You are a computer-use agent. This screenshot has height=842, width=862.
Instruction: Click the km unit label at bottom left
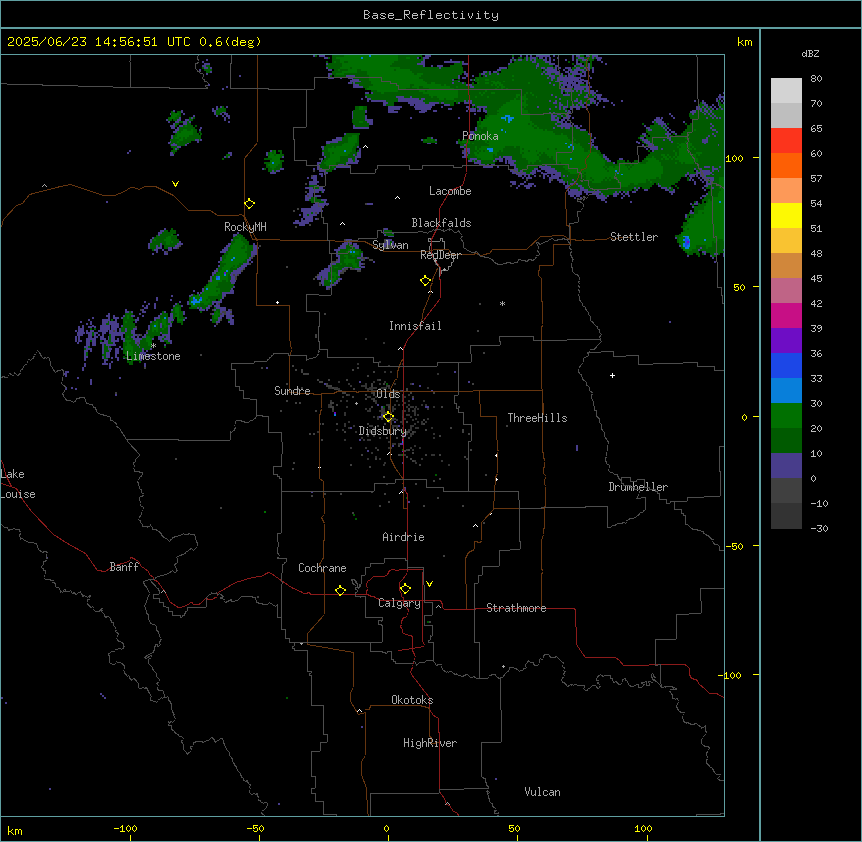pyautogui.click(x=15, y=830)
